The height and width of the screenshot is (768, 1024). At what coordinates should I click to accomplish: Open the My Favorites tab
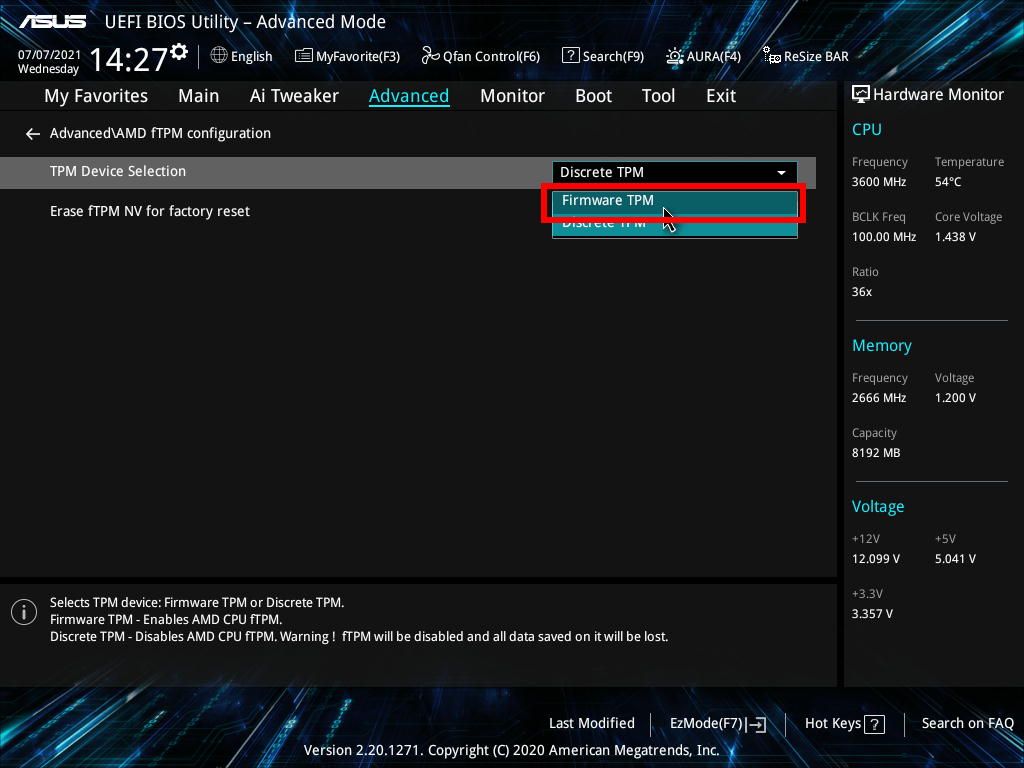click(x=96, y=96)
